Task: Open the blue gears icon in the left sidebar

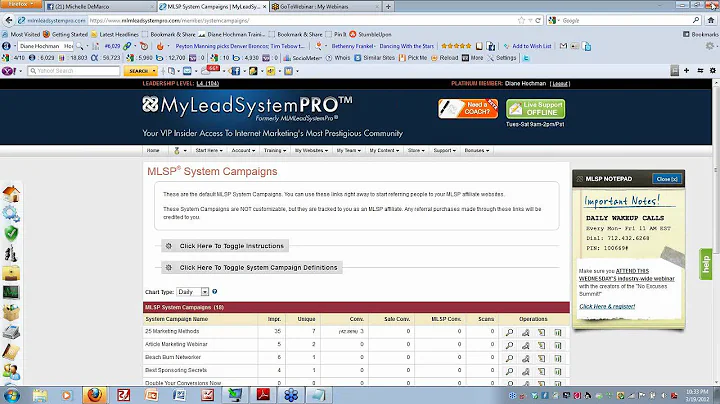Action: 11,214
